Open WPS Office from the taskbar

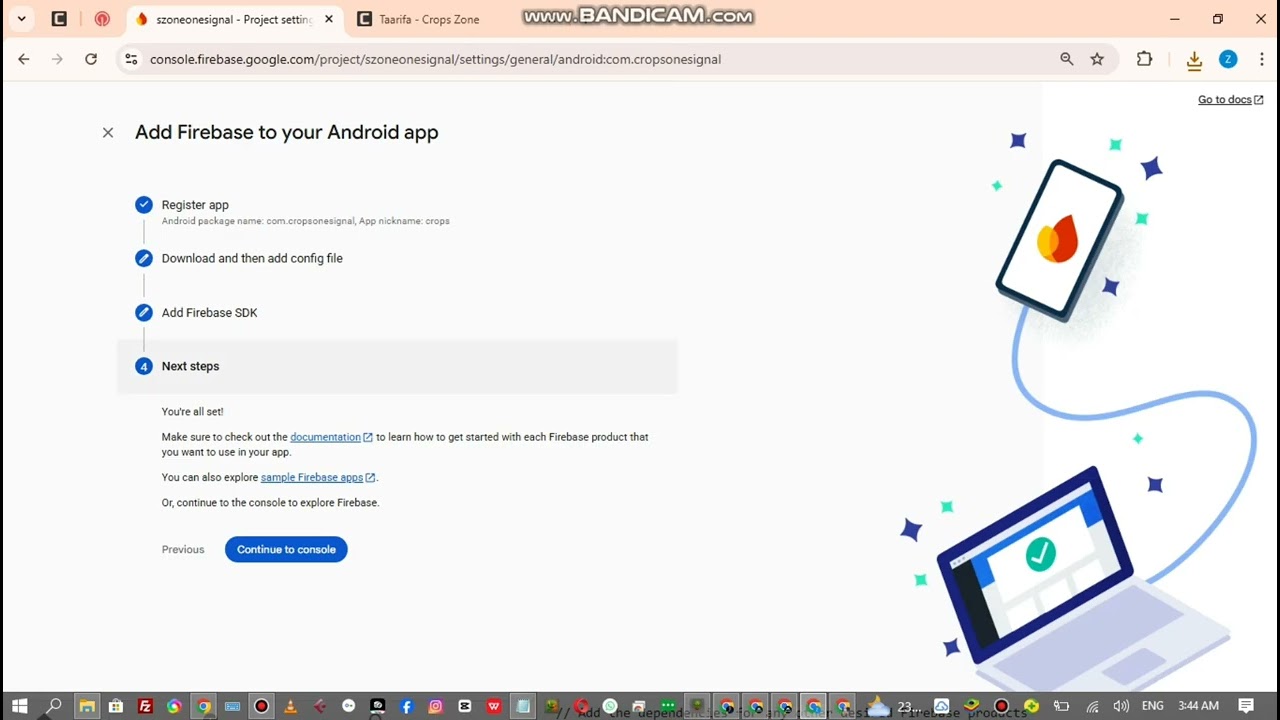[493, 706]
